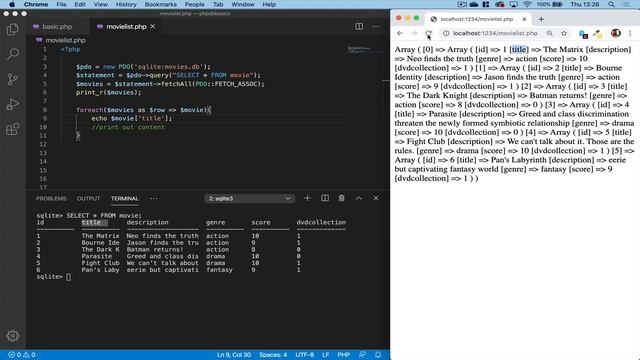Open the Explorer view in VS Code
This screenshot has width=640, height=360.
(13, 29)
